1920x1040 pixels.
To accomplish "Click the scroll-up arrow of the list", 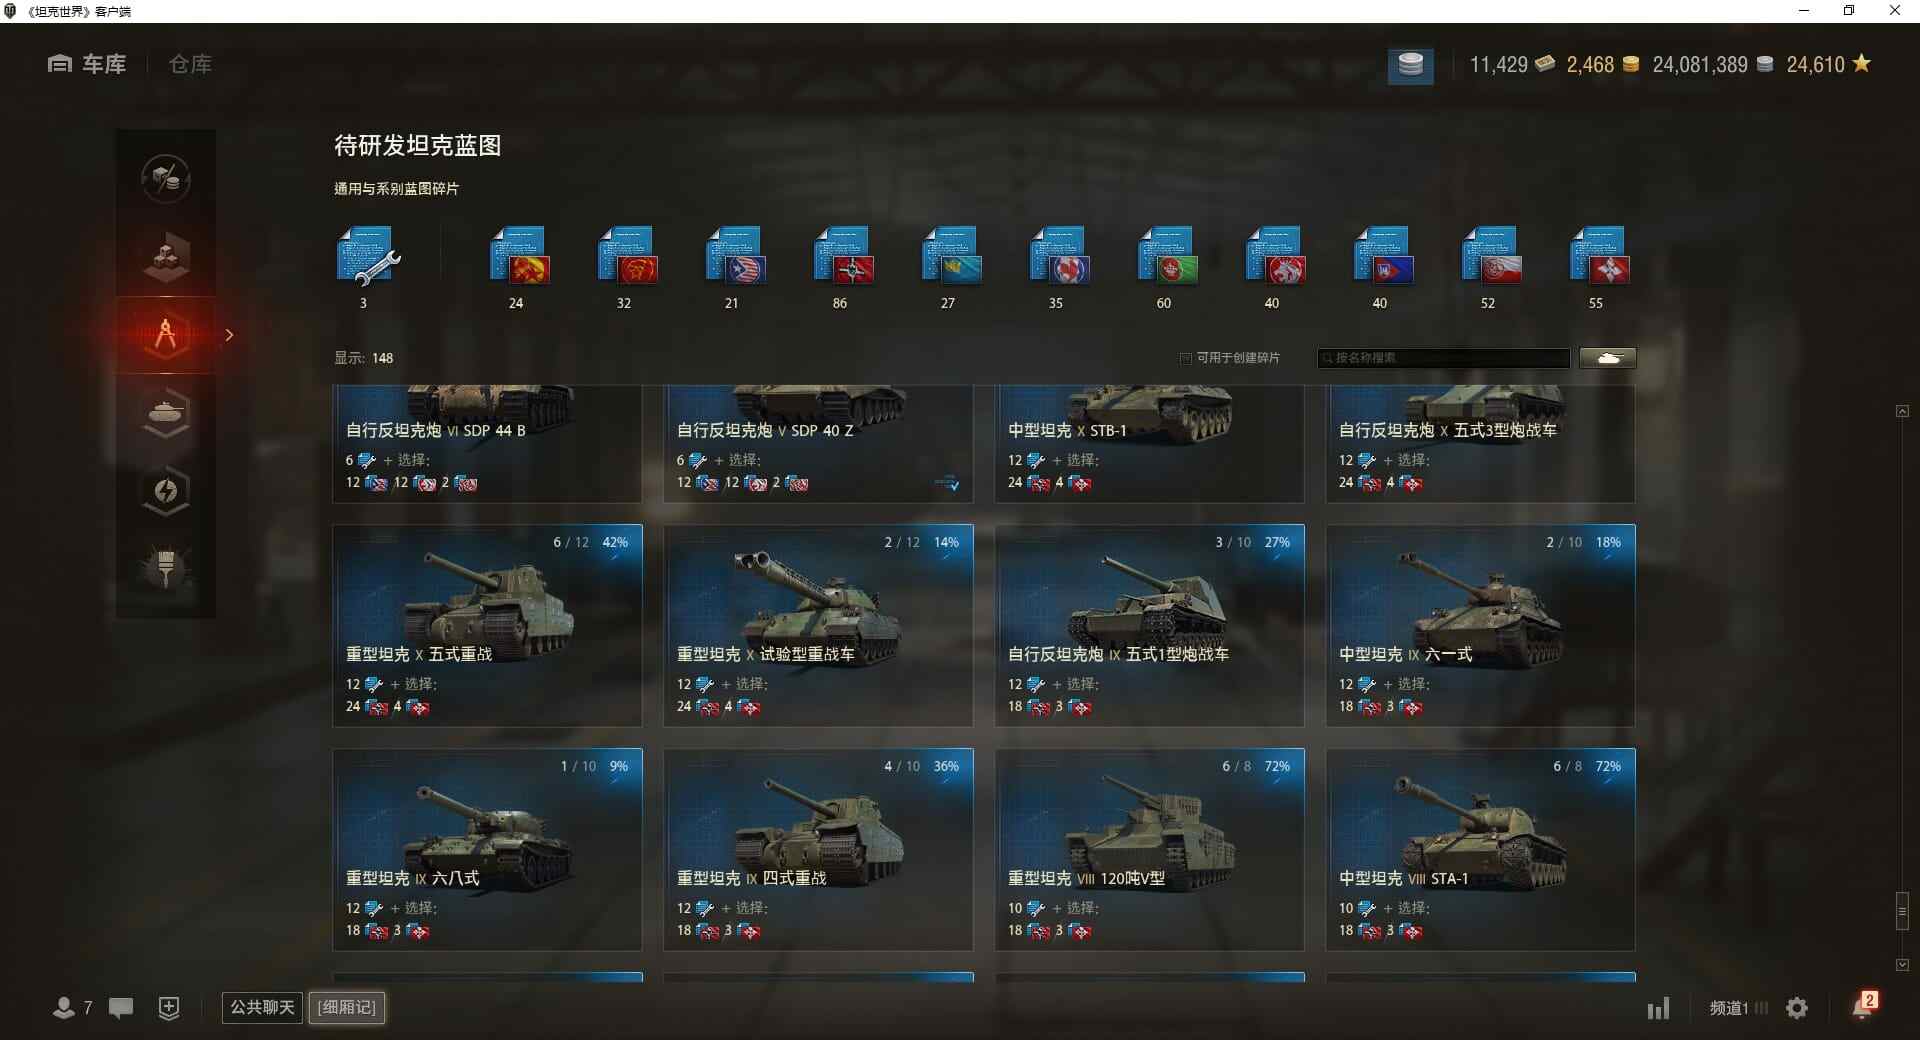I will pyautogui.click(x=1902, y=411).
